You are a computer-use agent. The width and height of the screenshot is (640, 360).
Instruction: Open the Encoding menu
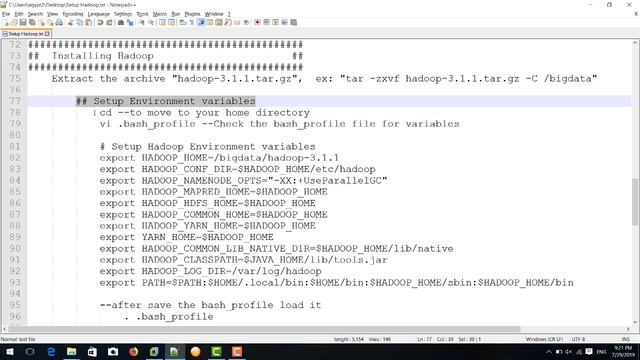[x=73, y=14]
